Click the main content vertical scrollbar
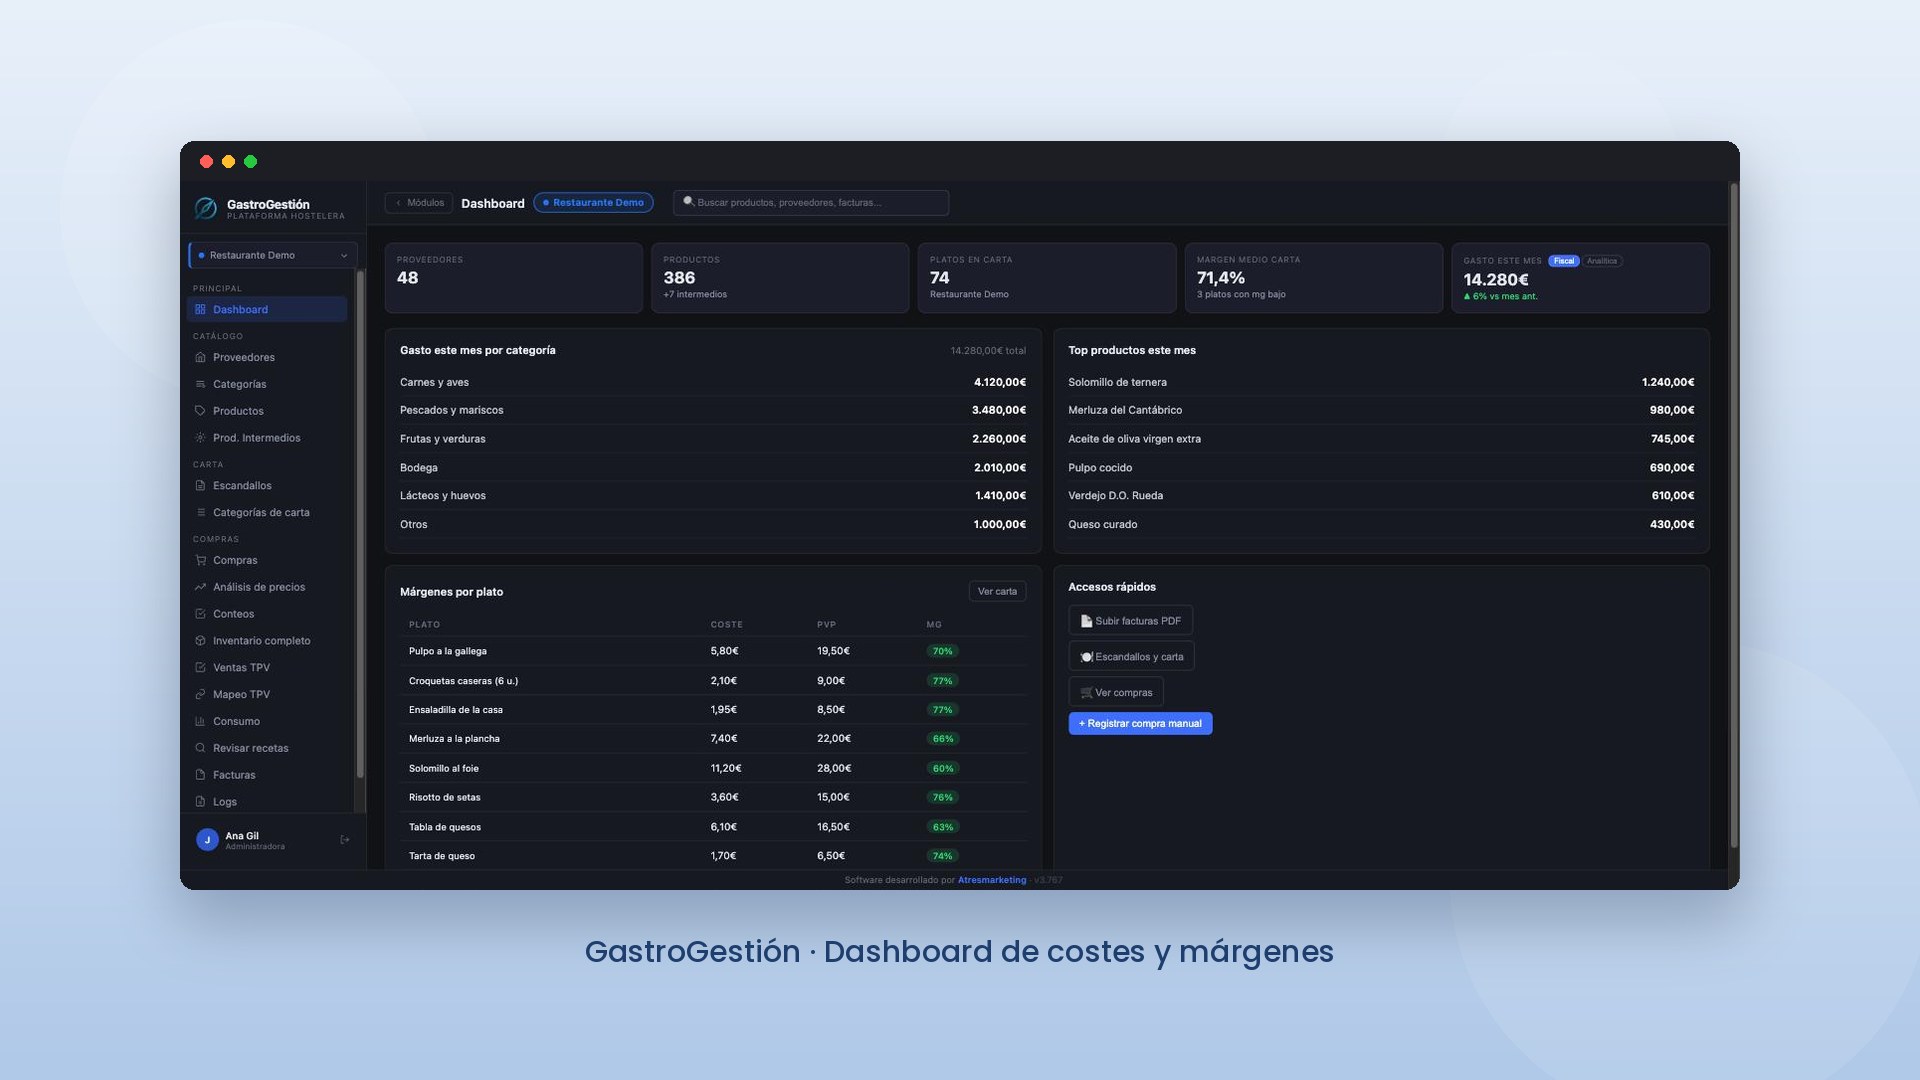 point(1734,515)
